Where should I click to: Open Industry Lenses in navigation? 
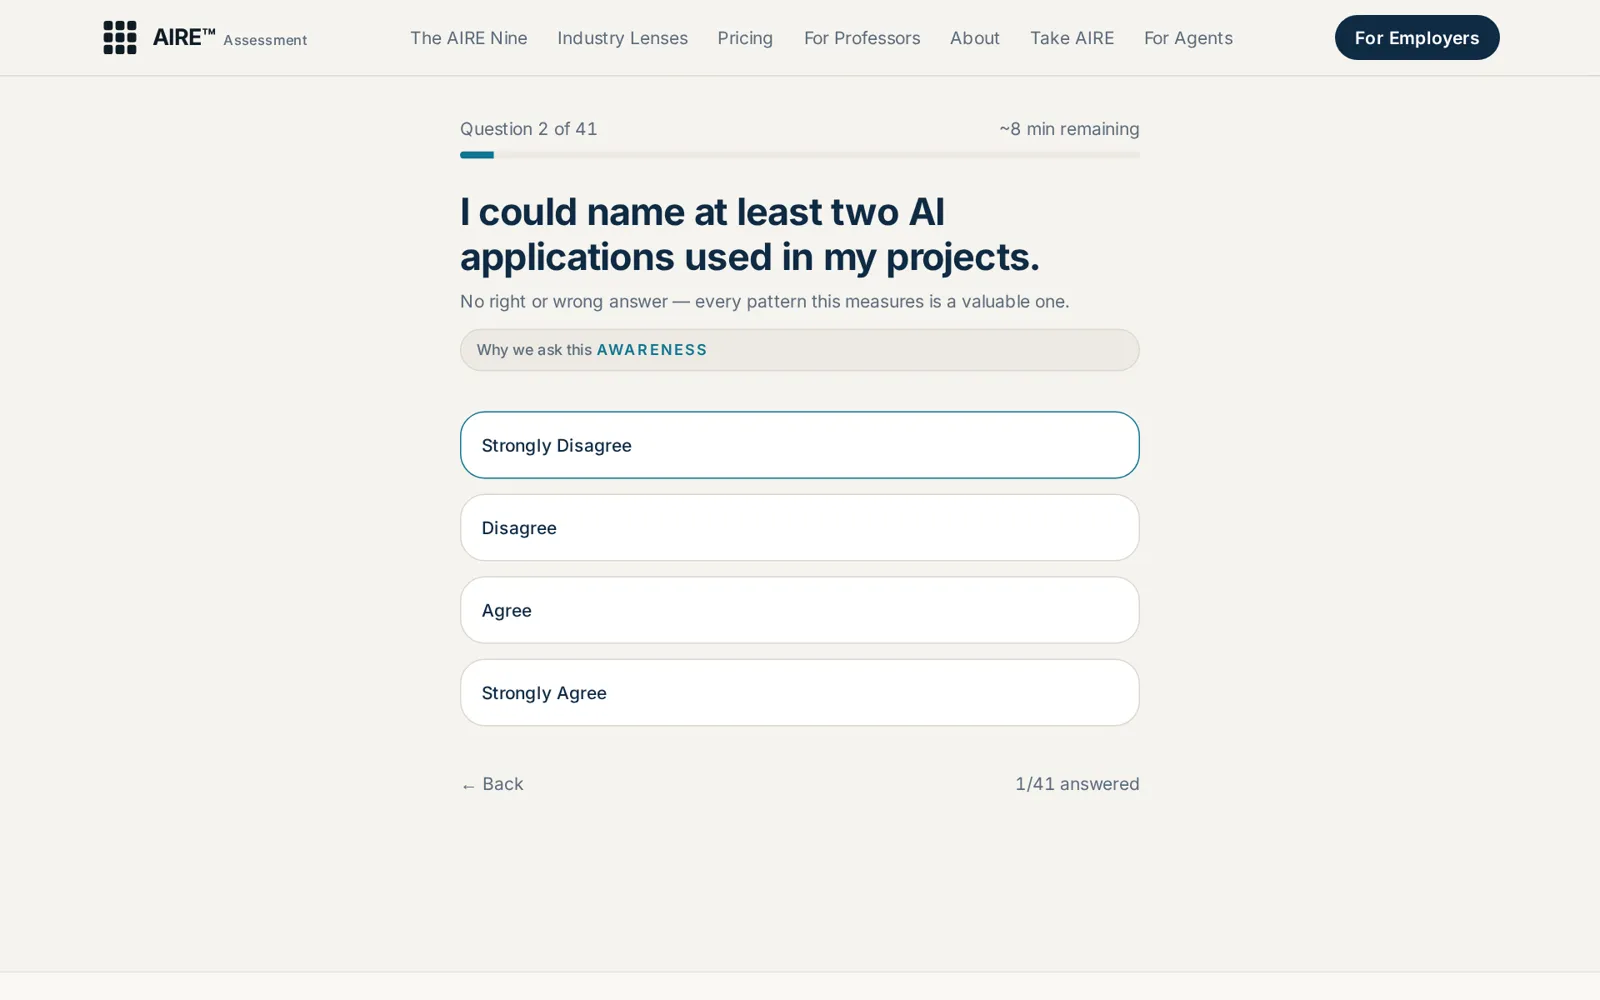[622, 38]
